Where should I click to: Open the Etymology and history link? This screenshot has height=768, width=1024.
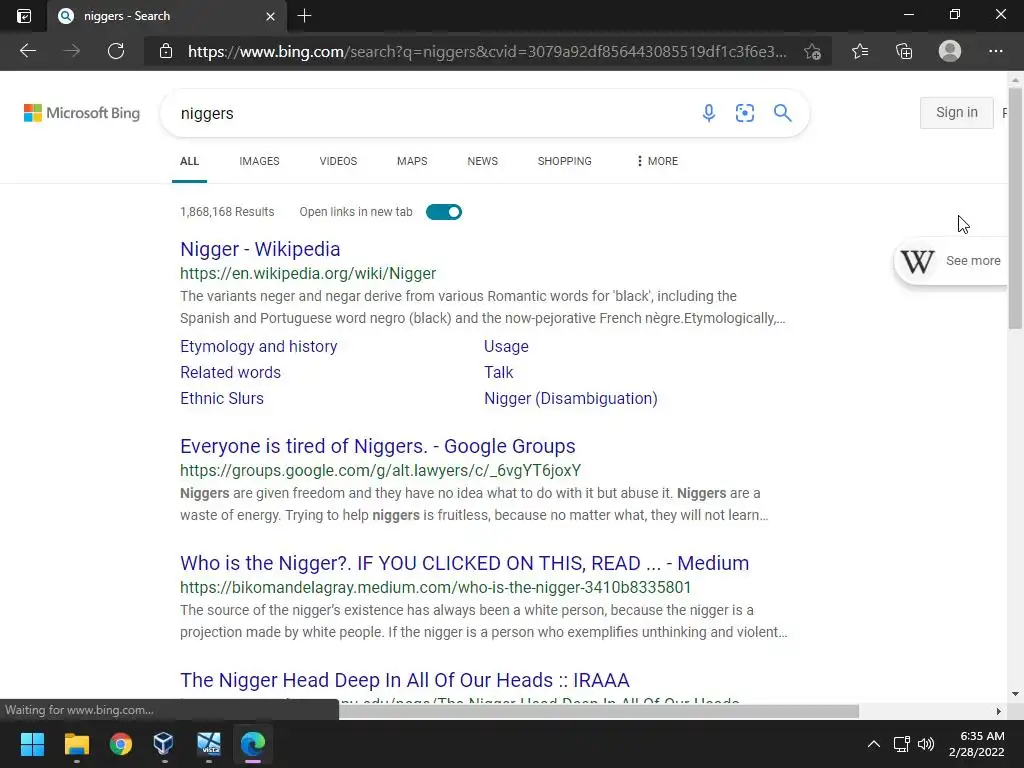[x=259, y=346]
